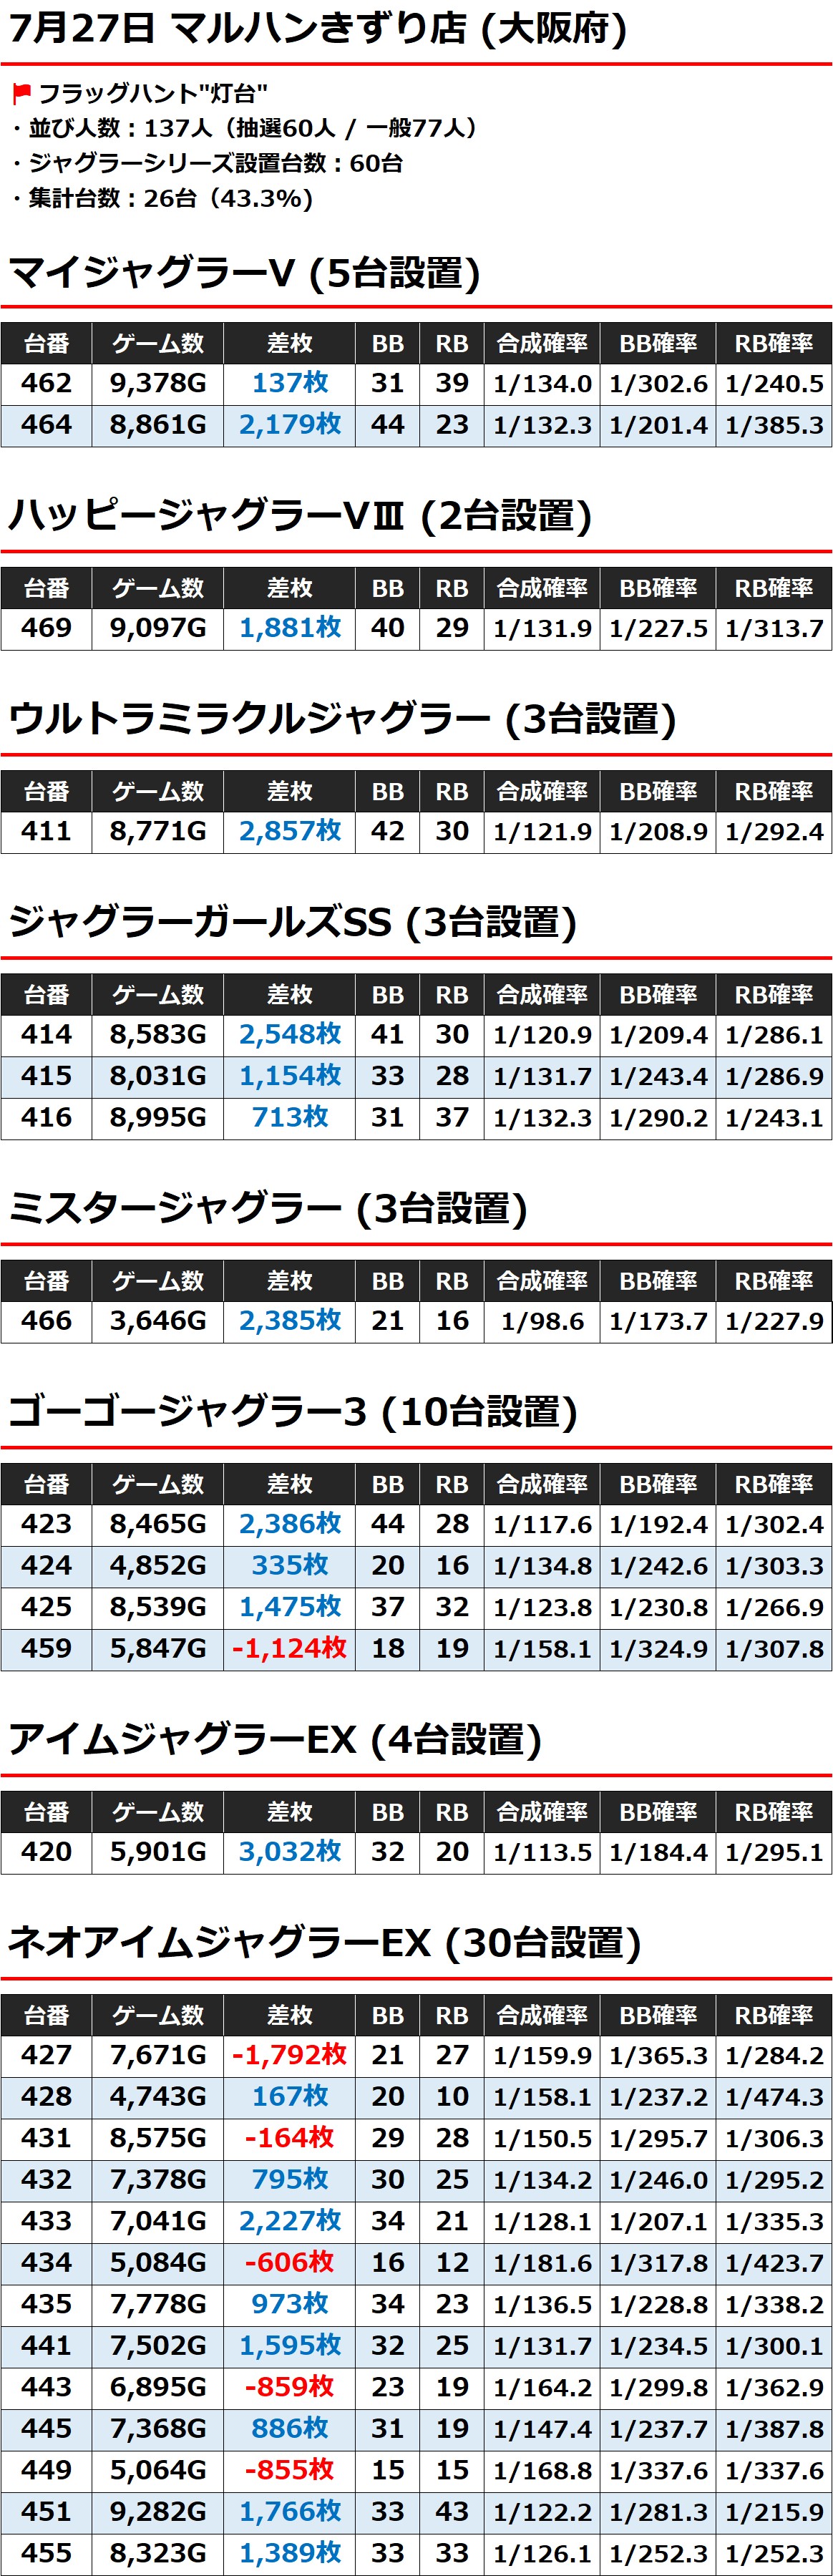833x2576 pixels.
Task: Click the -855枚 value in row 449
Action: coord(290,2471)
